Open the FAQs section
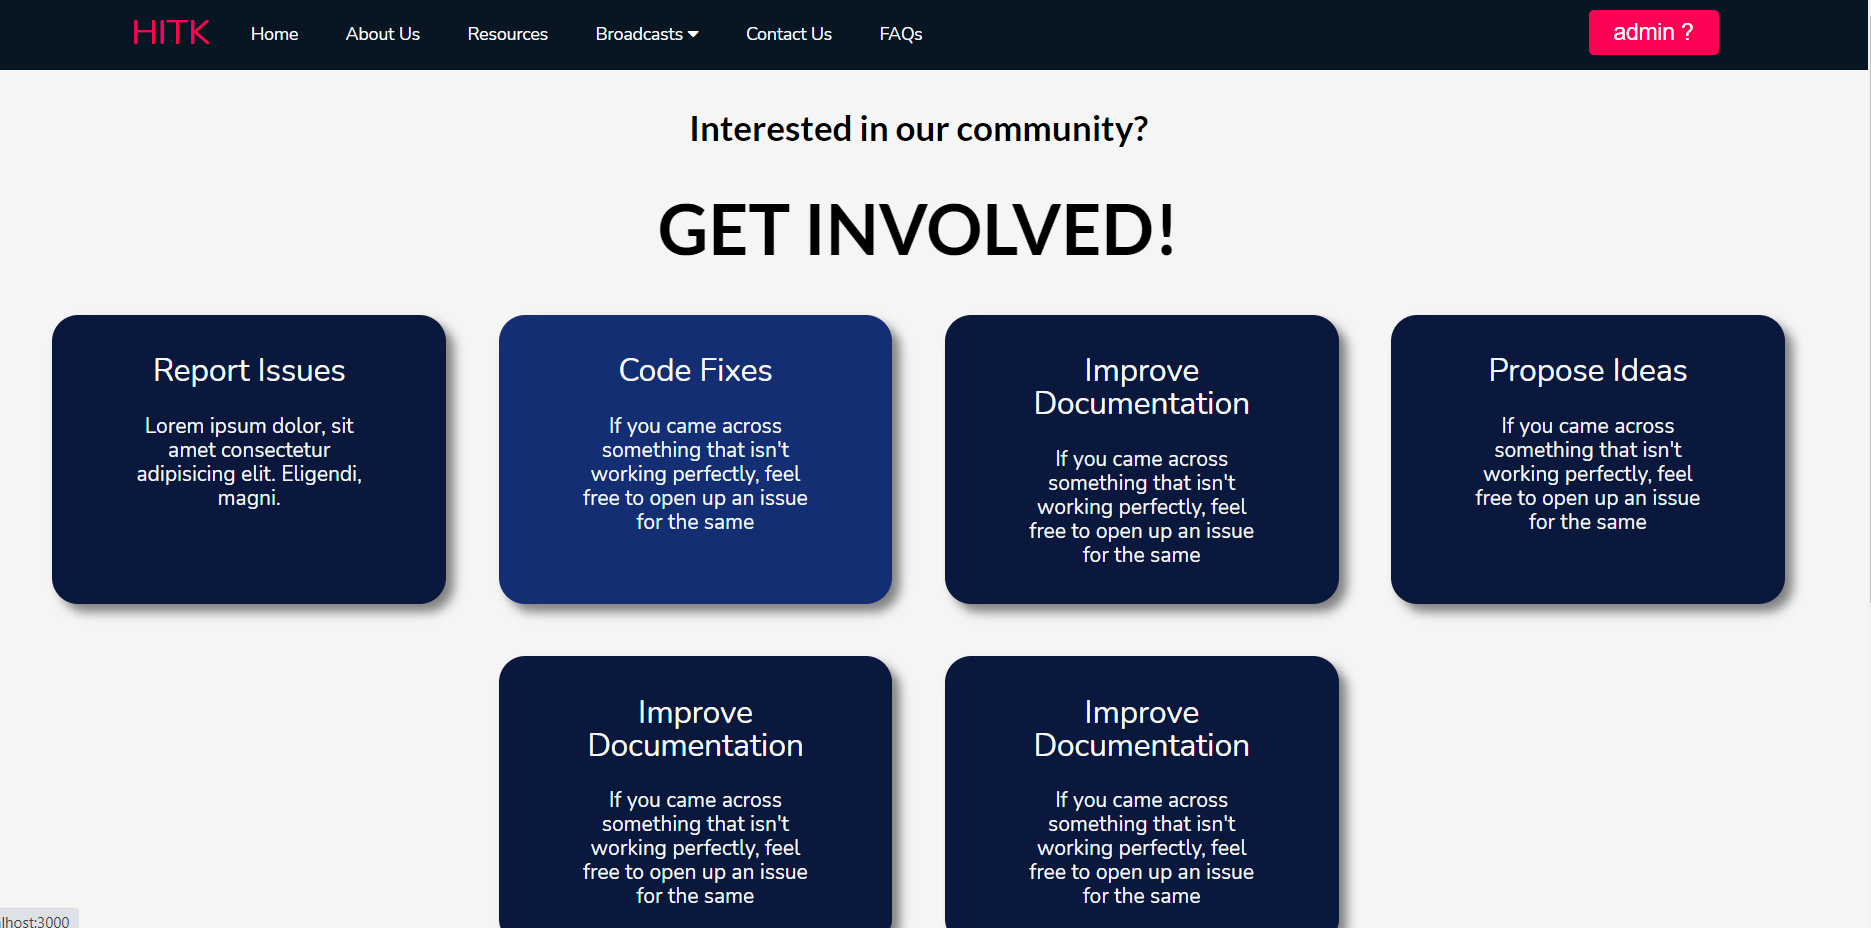Image resolution: width=1871 pixels, height=928 pixels. [900, 33]
